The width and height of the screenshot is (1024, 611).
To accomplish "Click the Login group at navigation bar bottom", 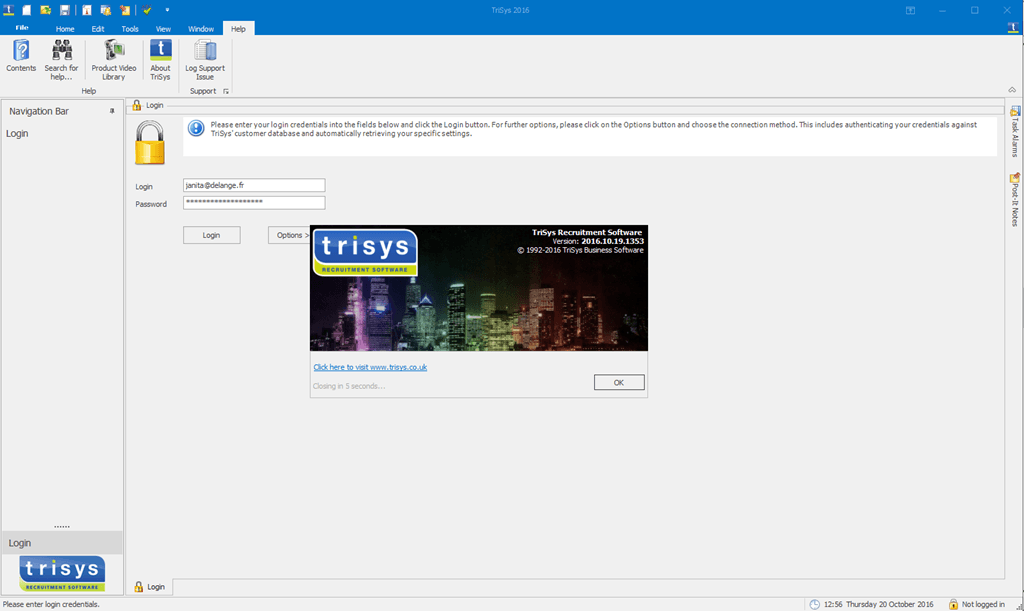I will tap(62, 543).
